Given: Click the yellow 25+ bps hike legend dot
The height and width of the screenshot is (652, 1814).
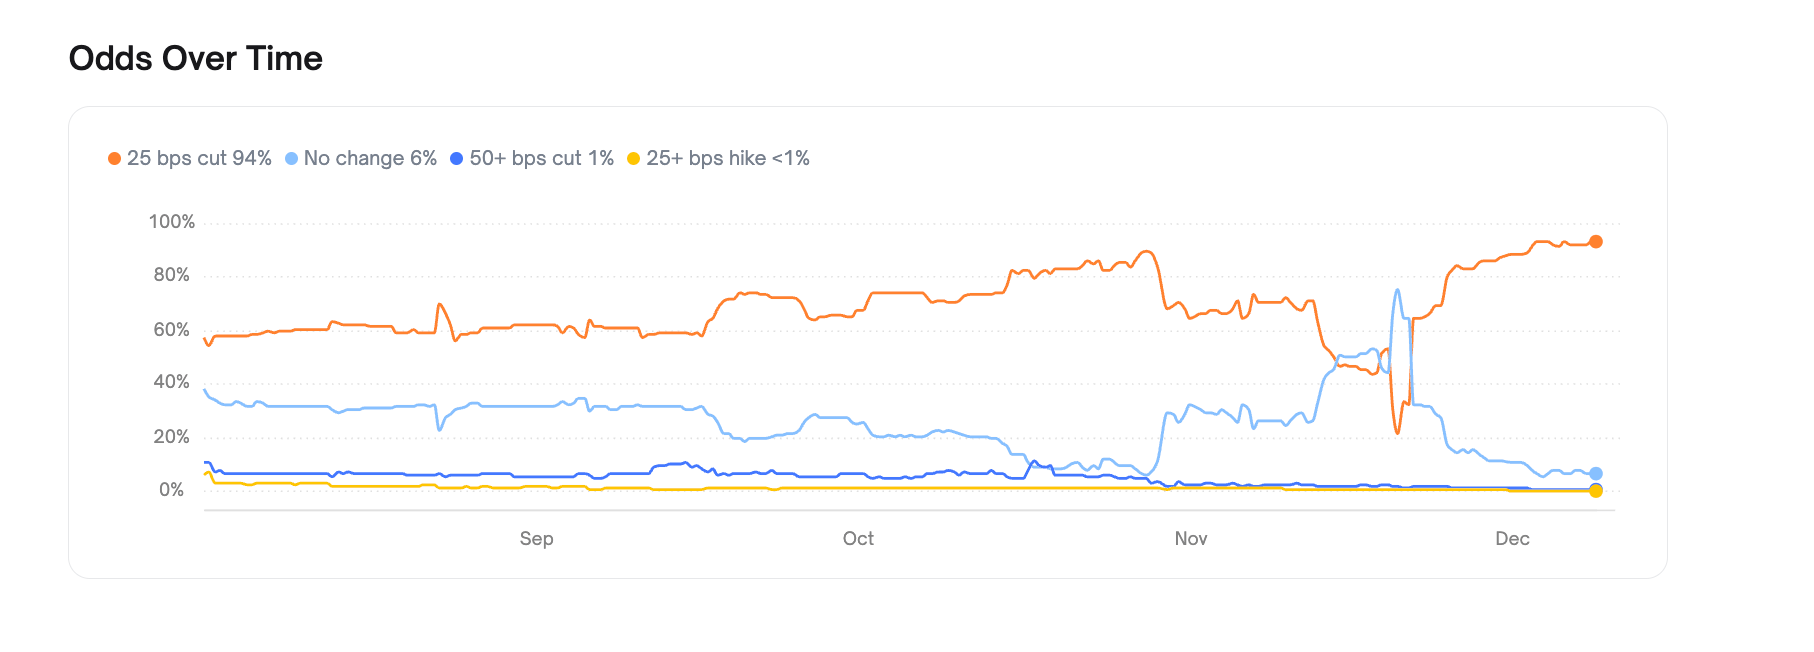Looking at the screenshot, I should click(633, 159).
